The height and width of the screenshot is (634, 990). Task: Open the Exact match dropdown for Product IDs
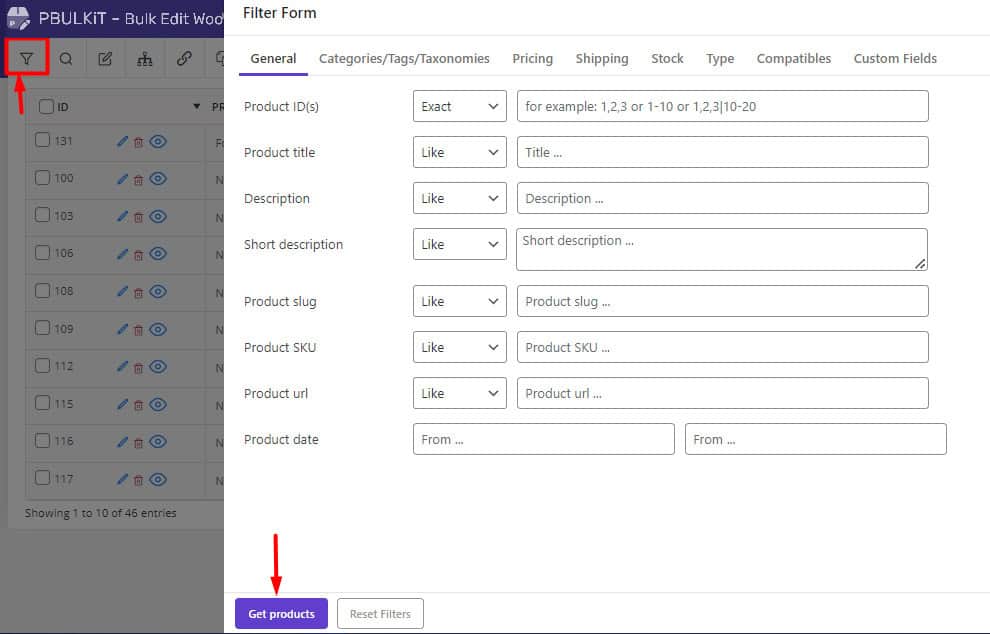pos(459,106)
